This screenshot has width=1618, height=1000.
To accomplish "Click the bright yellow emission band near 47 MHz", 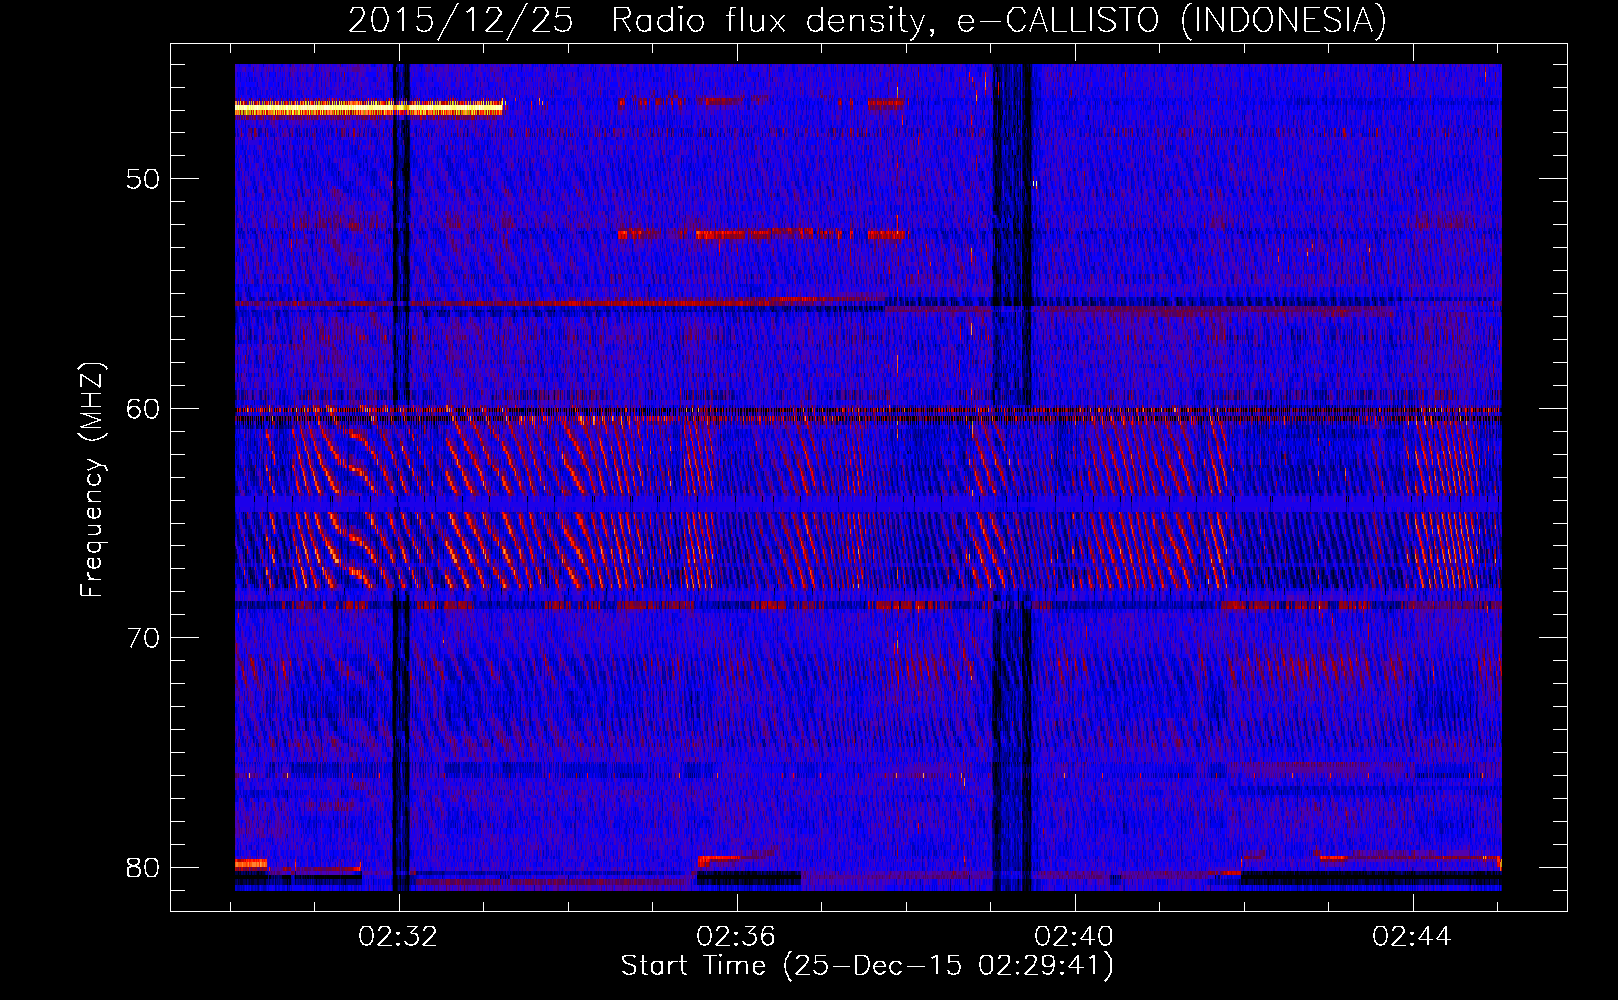I will point(369,107).
